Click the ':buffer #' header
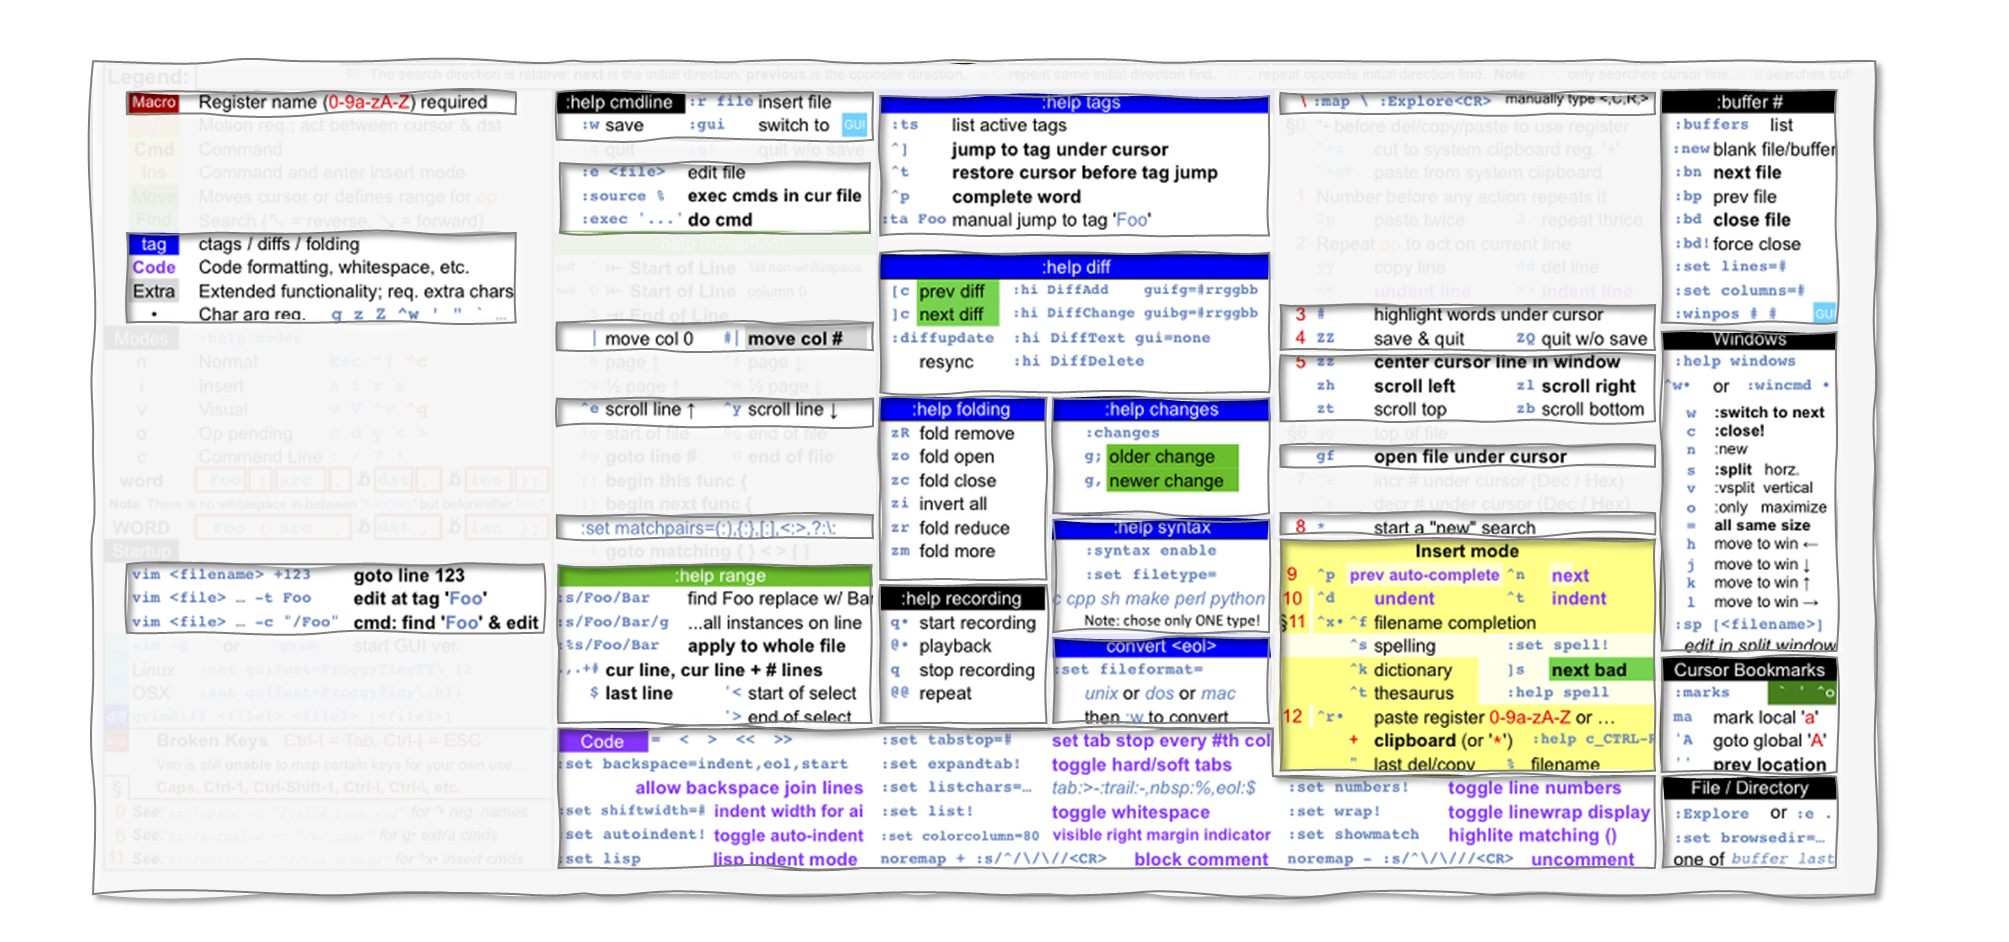Viewport: 2009px width, 942px height. click(x=1748, y=102)
